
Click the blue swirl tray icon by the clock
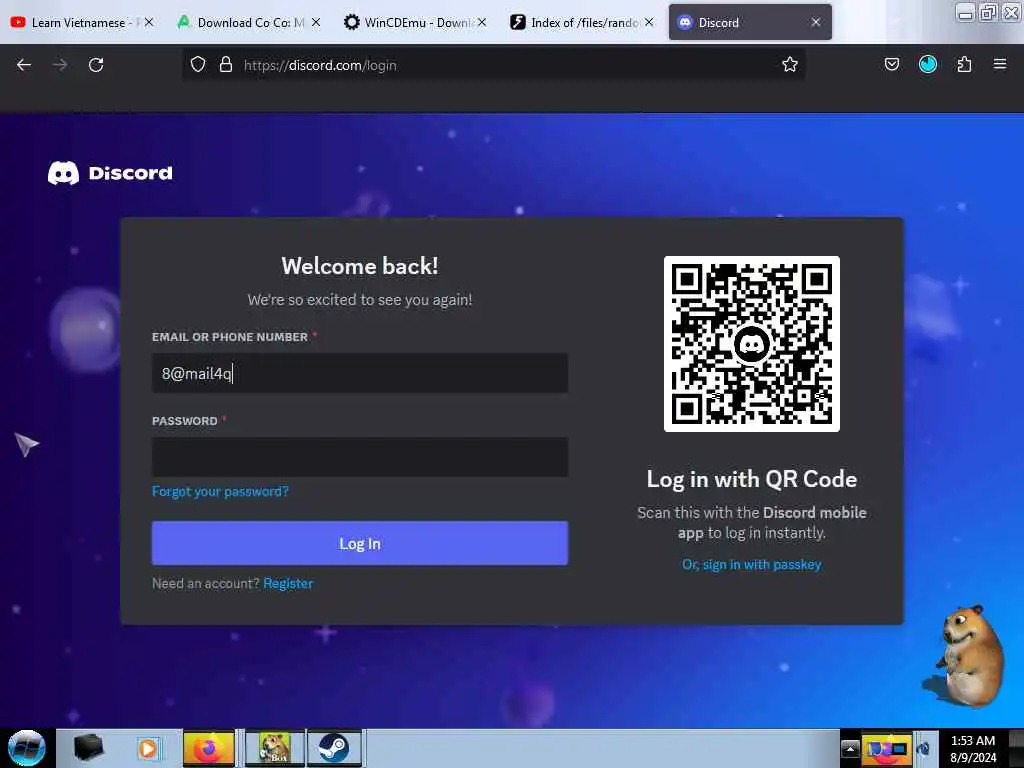(923, 749)
